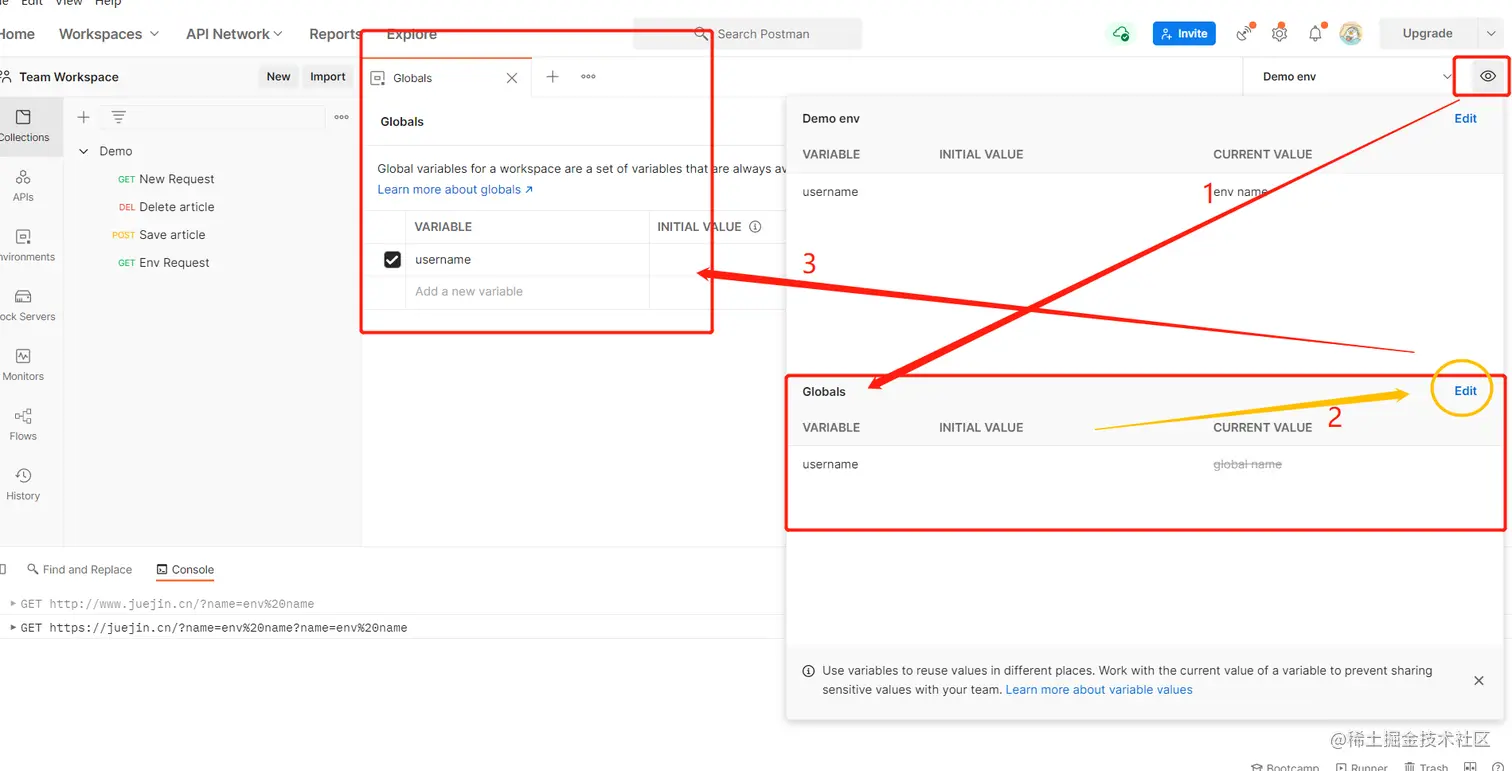Click the cloud sync status icon

click(1121, 34)
